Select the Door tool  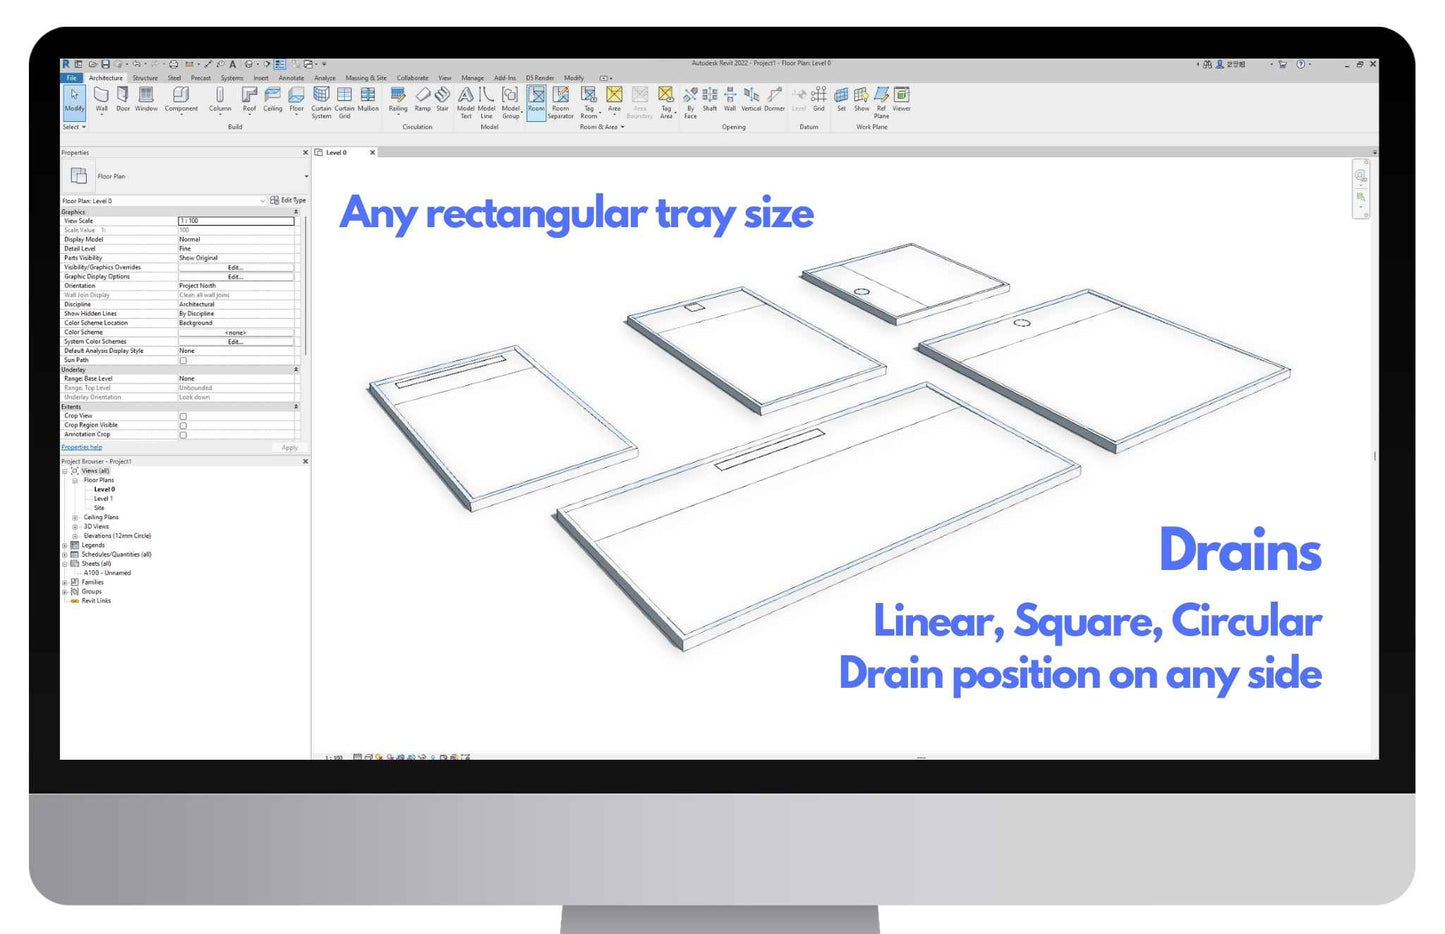tap(123, 98)
